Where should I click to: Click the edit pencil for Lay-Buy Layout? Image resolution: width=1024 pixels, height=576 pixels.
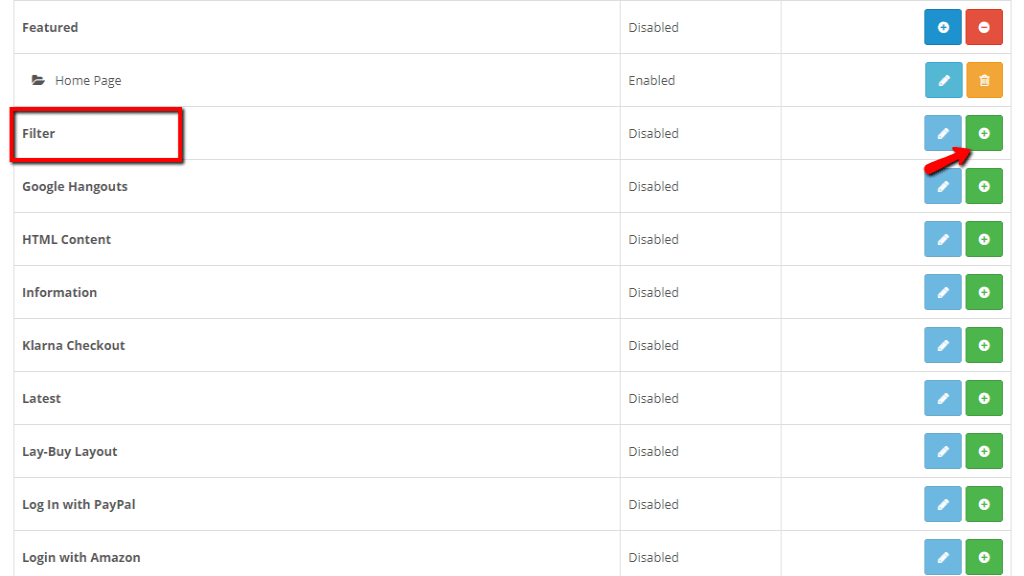pos(942,452)
